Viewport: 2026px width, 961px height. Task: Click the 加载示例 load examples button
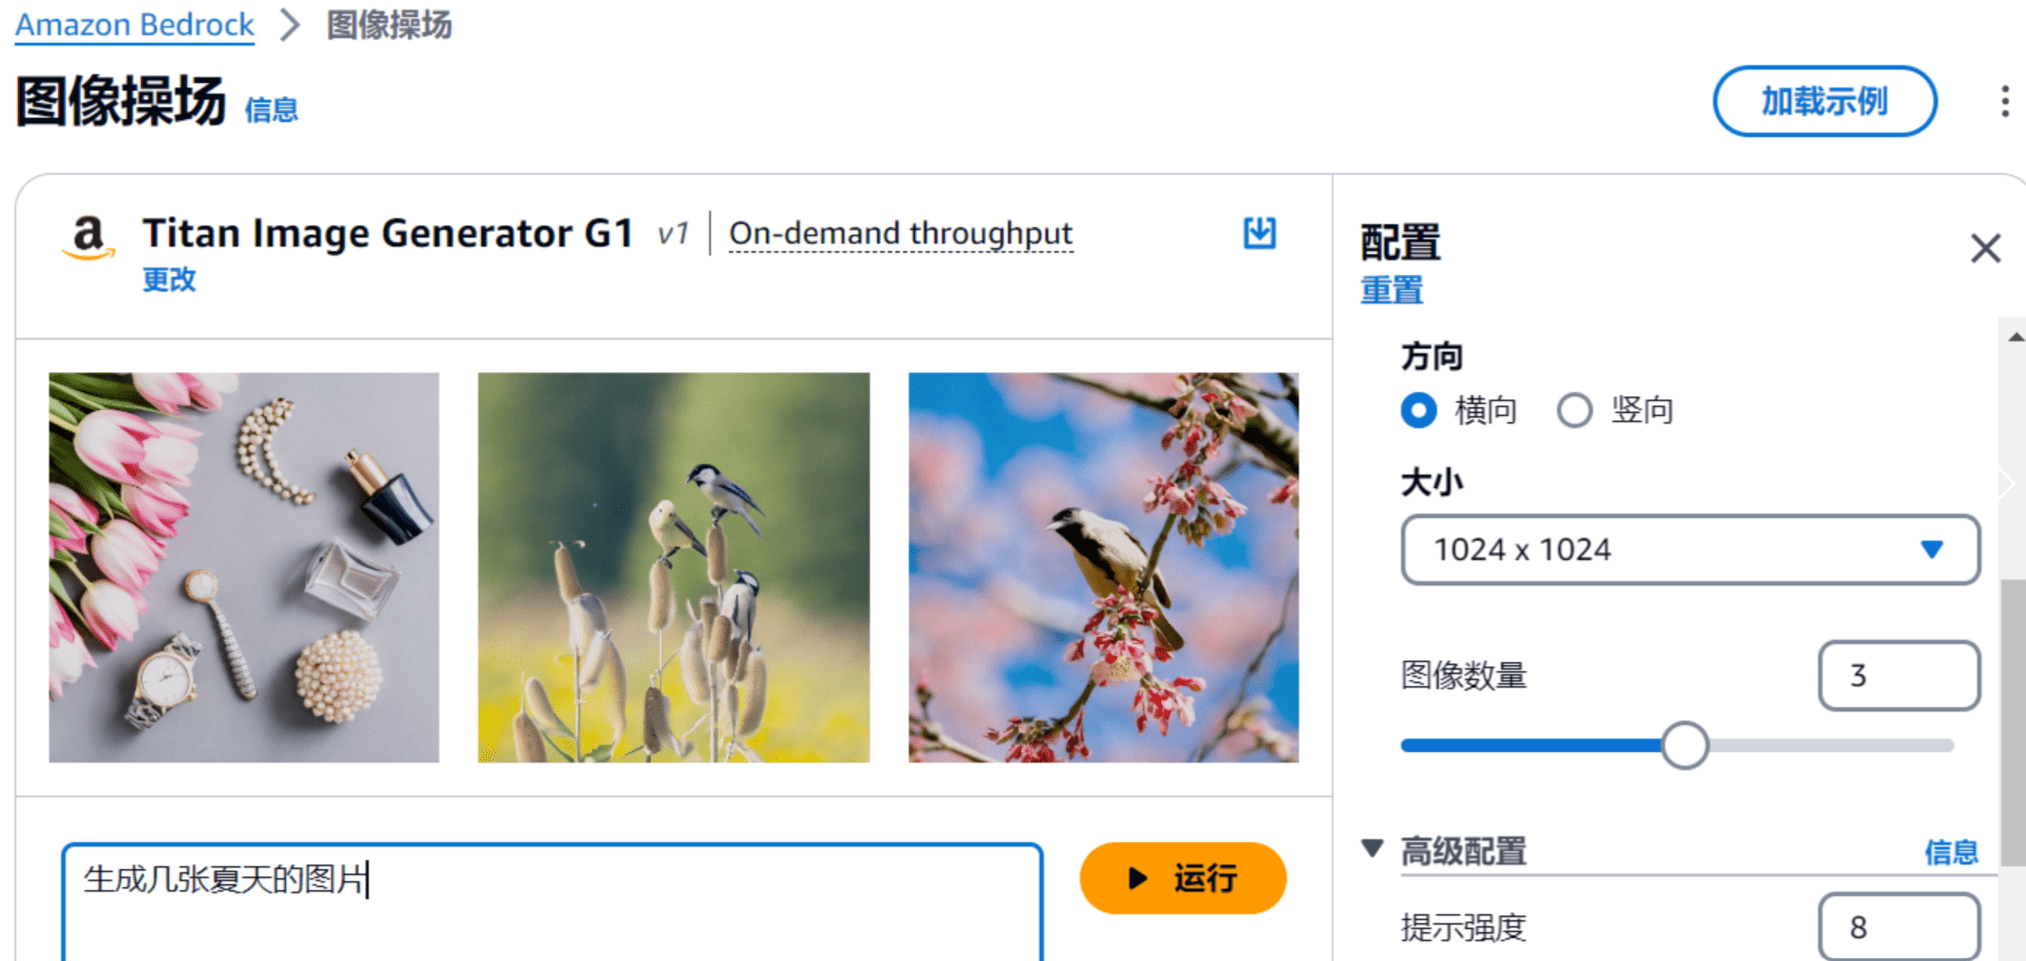pyautogui.click(x=1824, y=101)
